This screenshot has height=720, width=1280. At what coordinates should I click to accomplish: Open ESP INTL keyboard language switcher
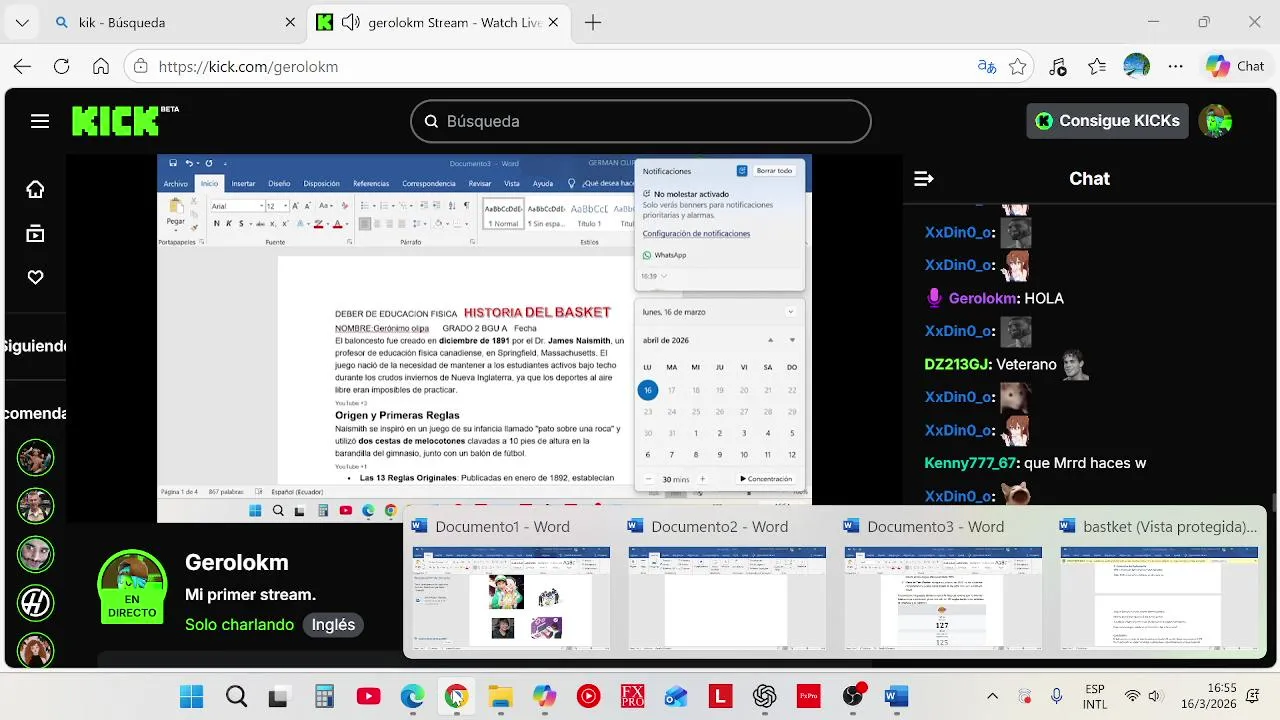pos(1095,696)
